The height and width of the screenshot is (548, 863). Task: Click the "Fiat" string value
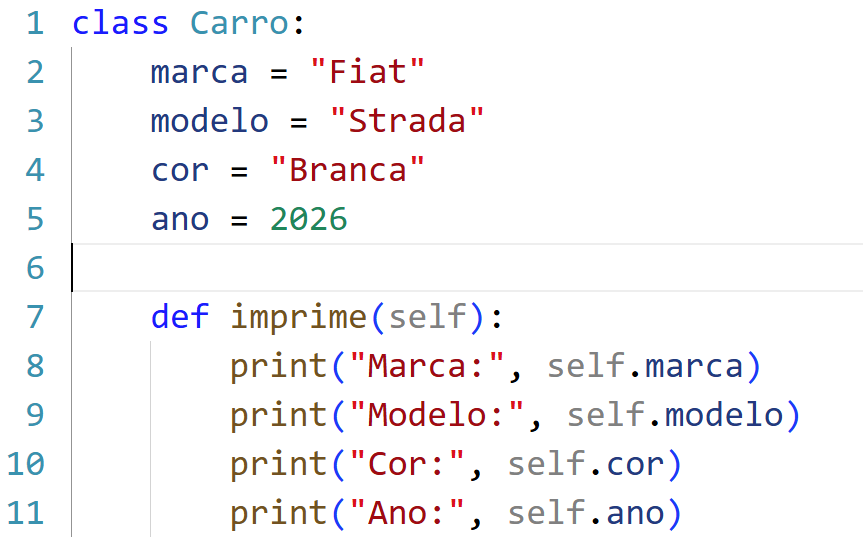point(367,72)
